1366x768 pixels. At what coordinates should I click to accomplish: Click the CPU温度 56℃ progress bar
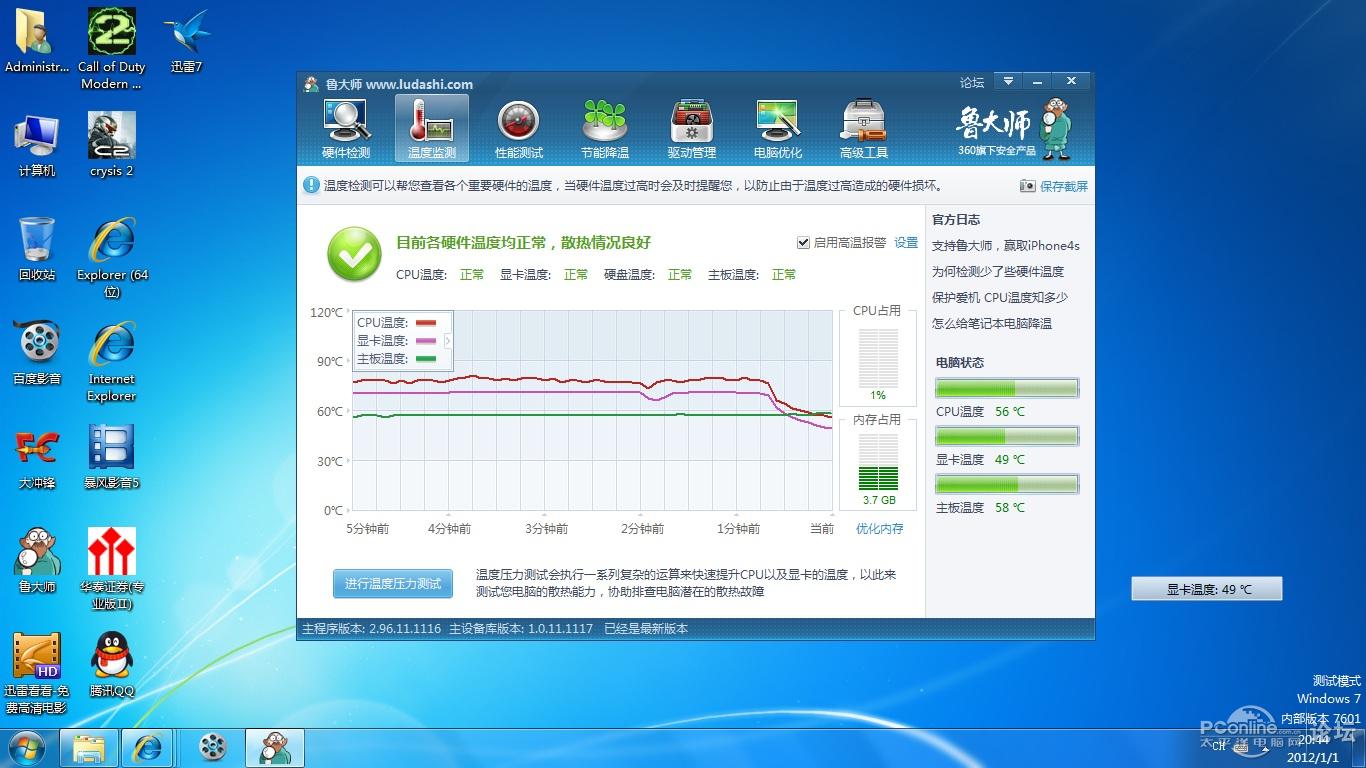click(1007, 388)
